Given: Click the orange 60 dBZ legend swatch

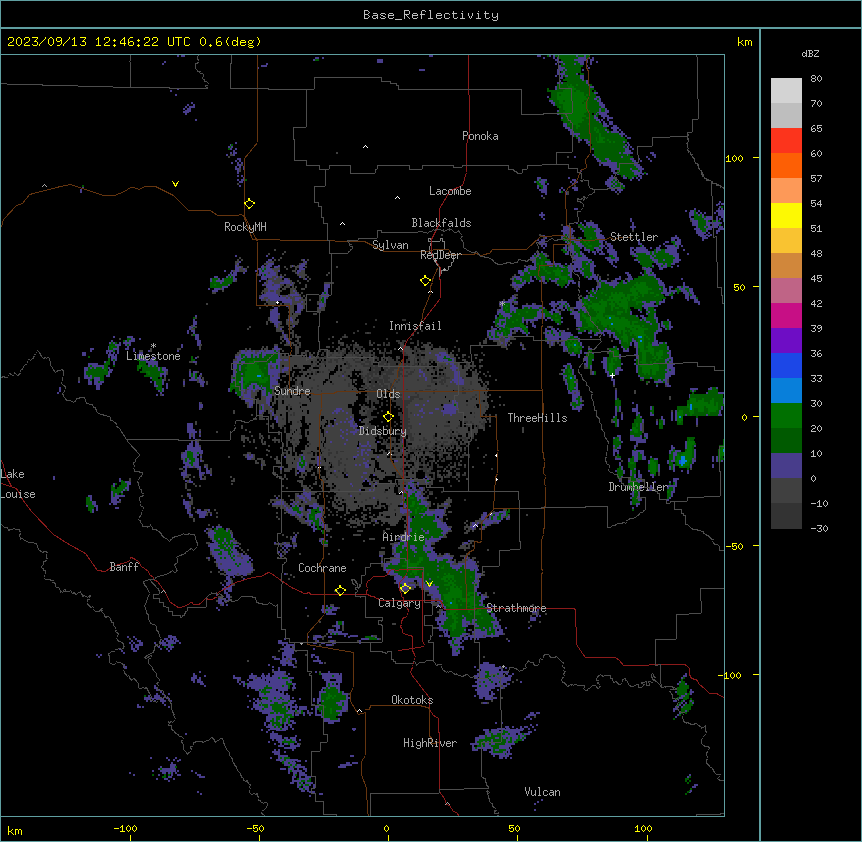Looking at the screenshot, I should click(786, 165).
